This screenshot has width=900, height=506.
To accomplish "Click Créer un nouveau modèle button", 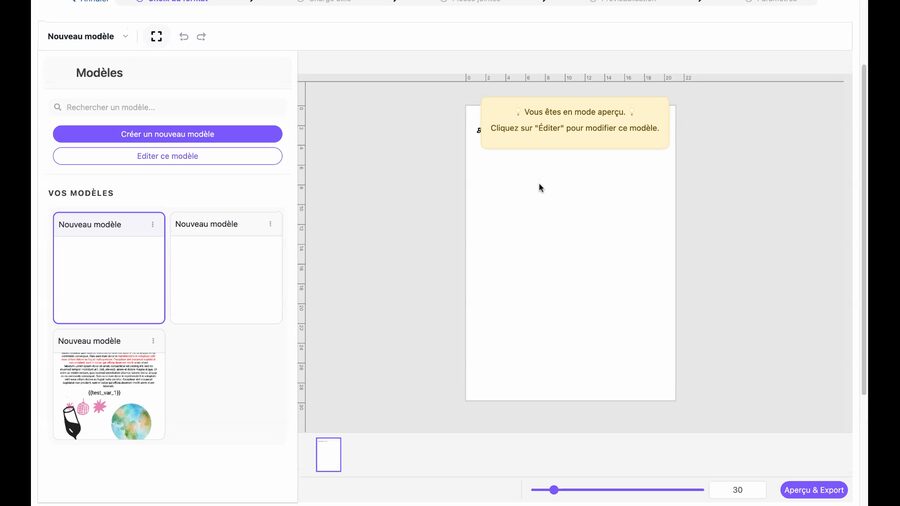I will (168, 134).
